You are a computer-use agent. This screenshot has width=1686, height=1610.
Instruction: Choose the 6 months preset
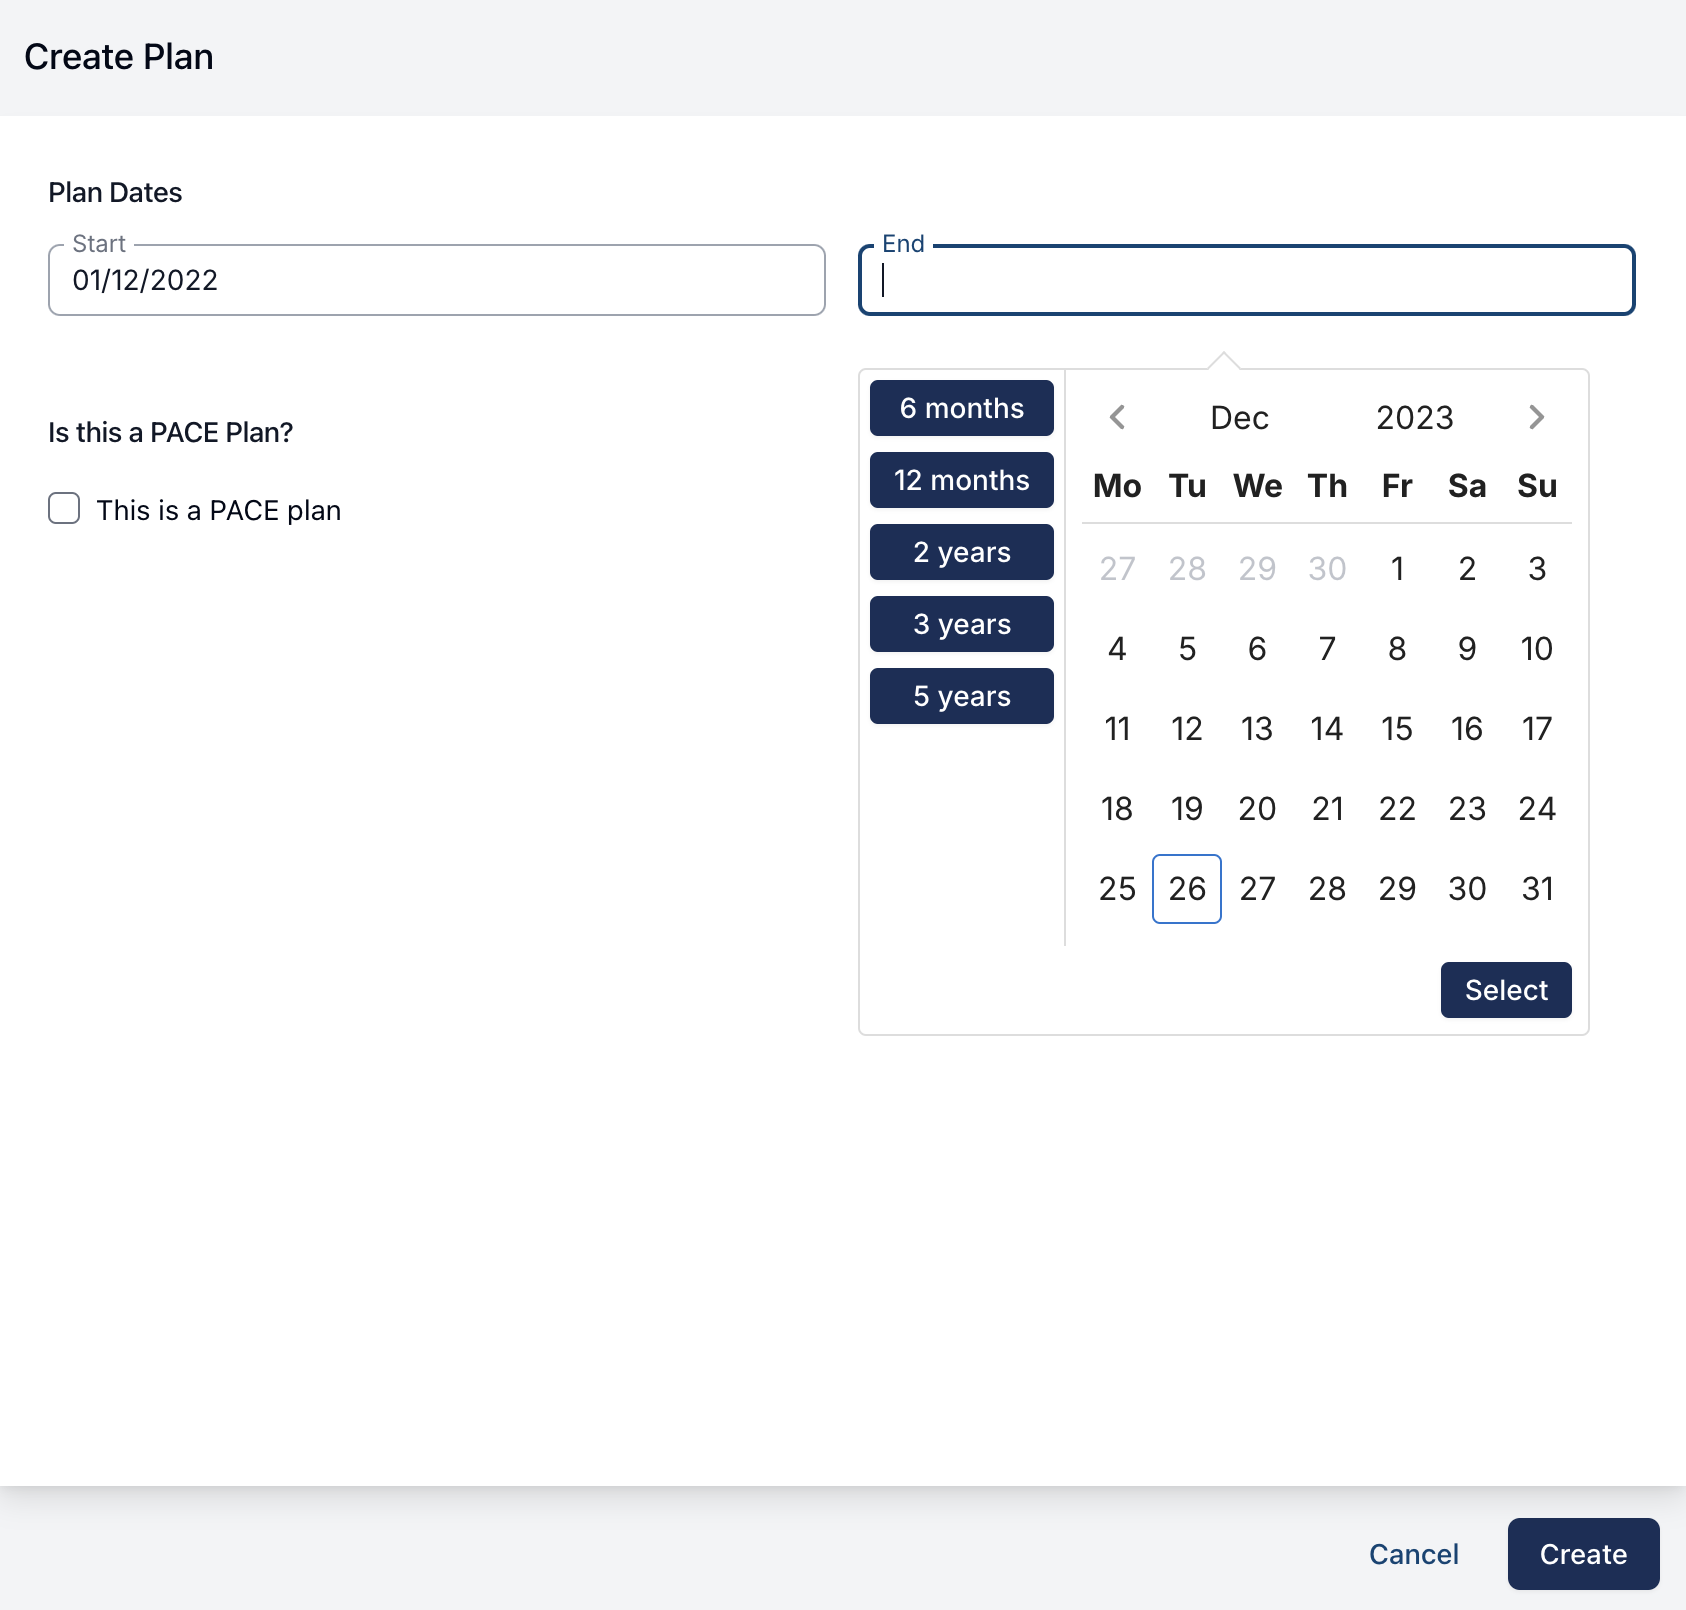point(961,408)
